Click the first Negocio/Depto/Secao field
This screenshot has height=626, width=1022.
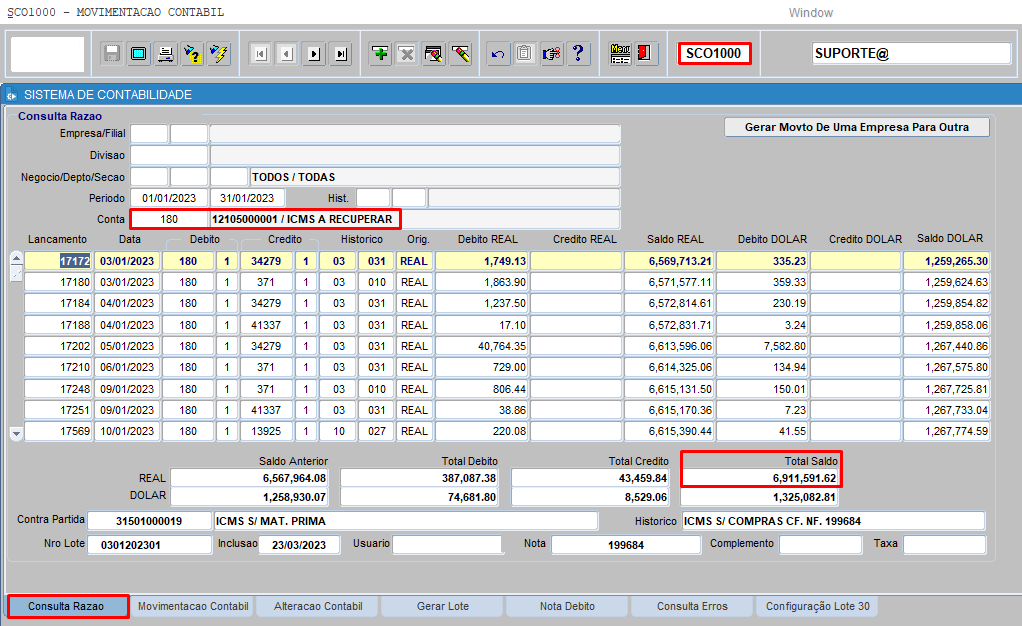tap(149, 177)
